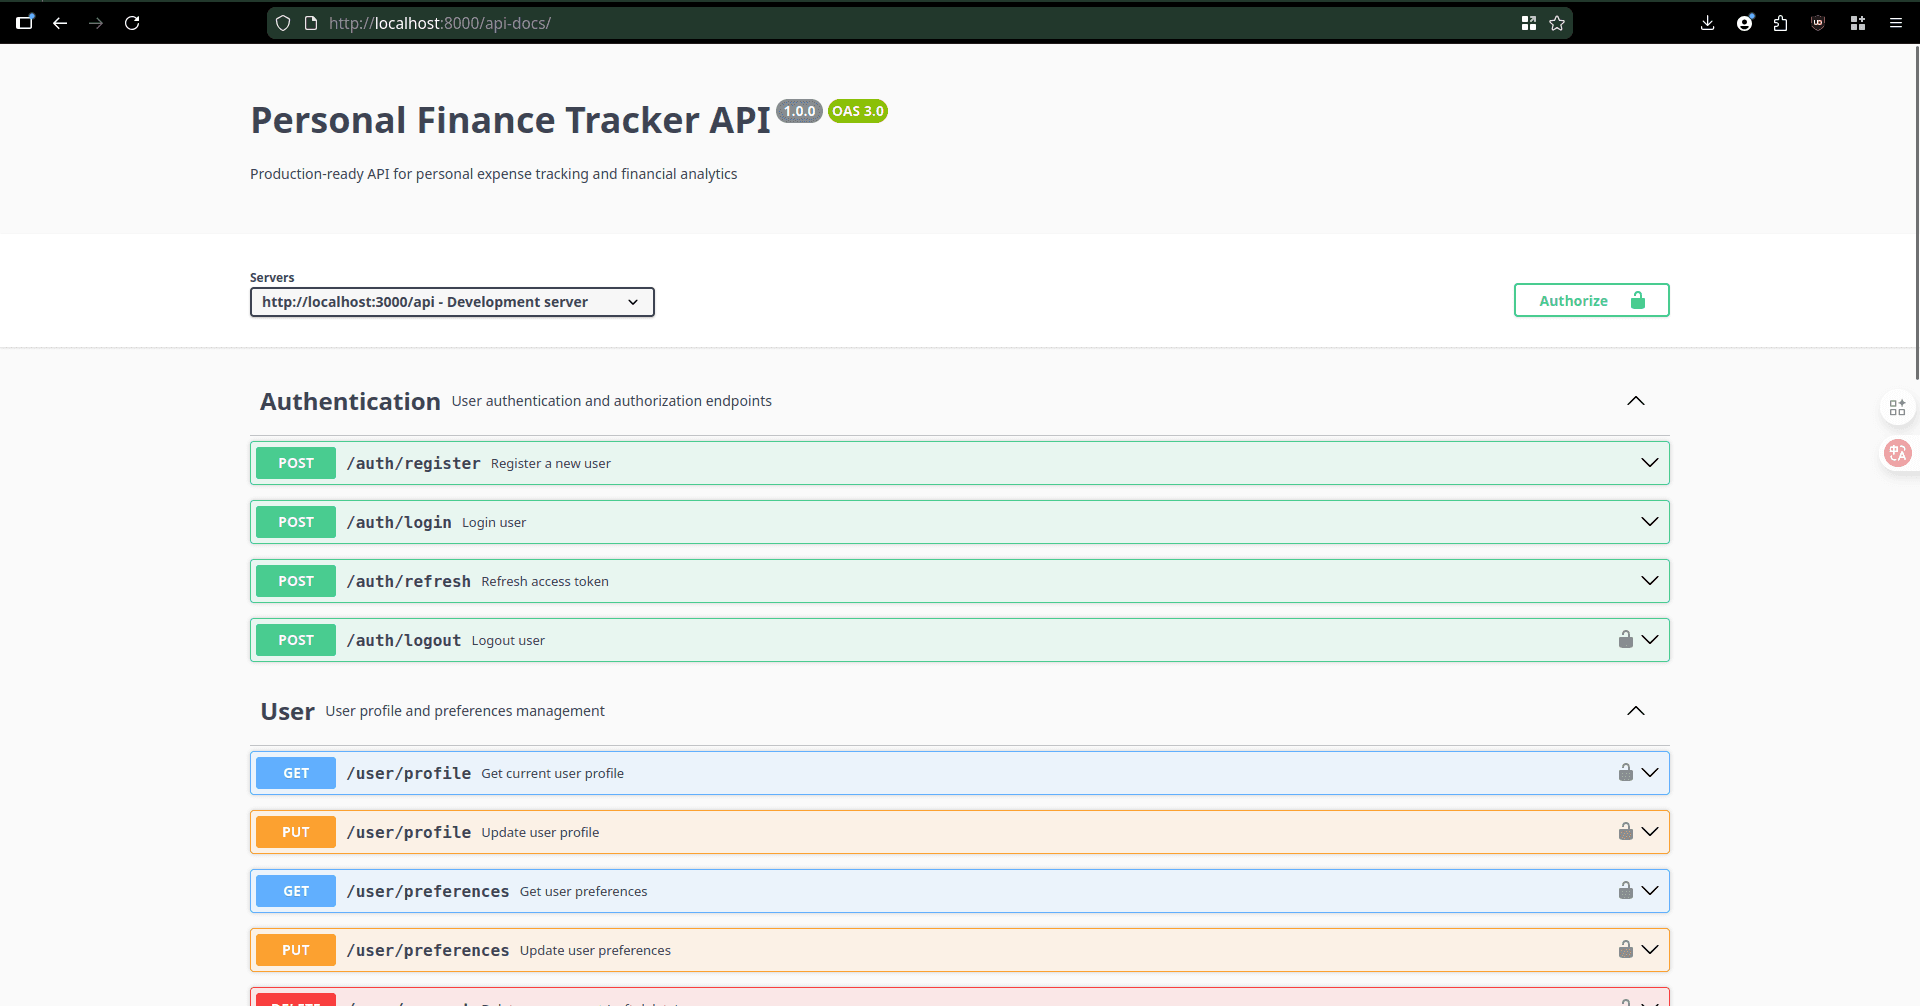Open the browser downloads panel
The height and width of the screenshot is (1006, 1920).
pyautogui.click(x=1708, y=23)
